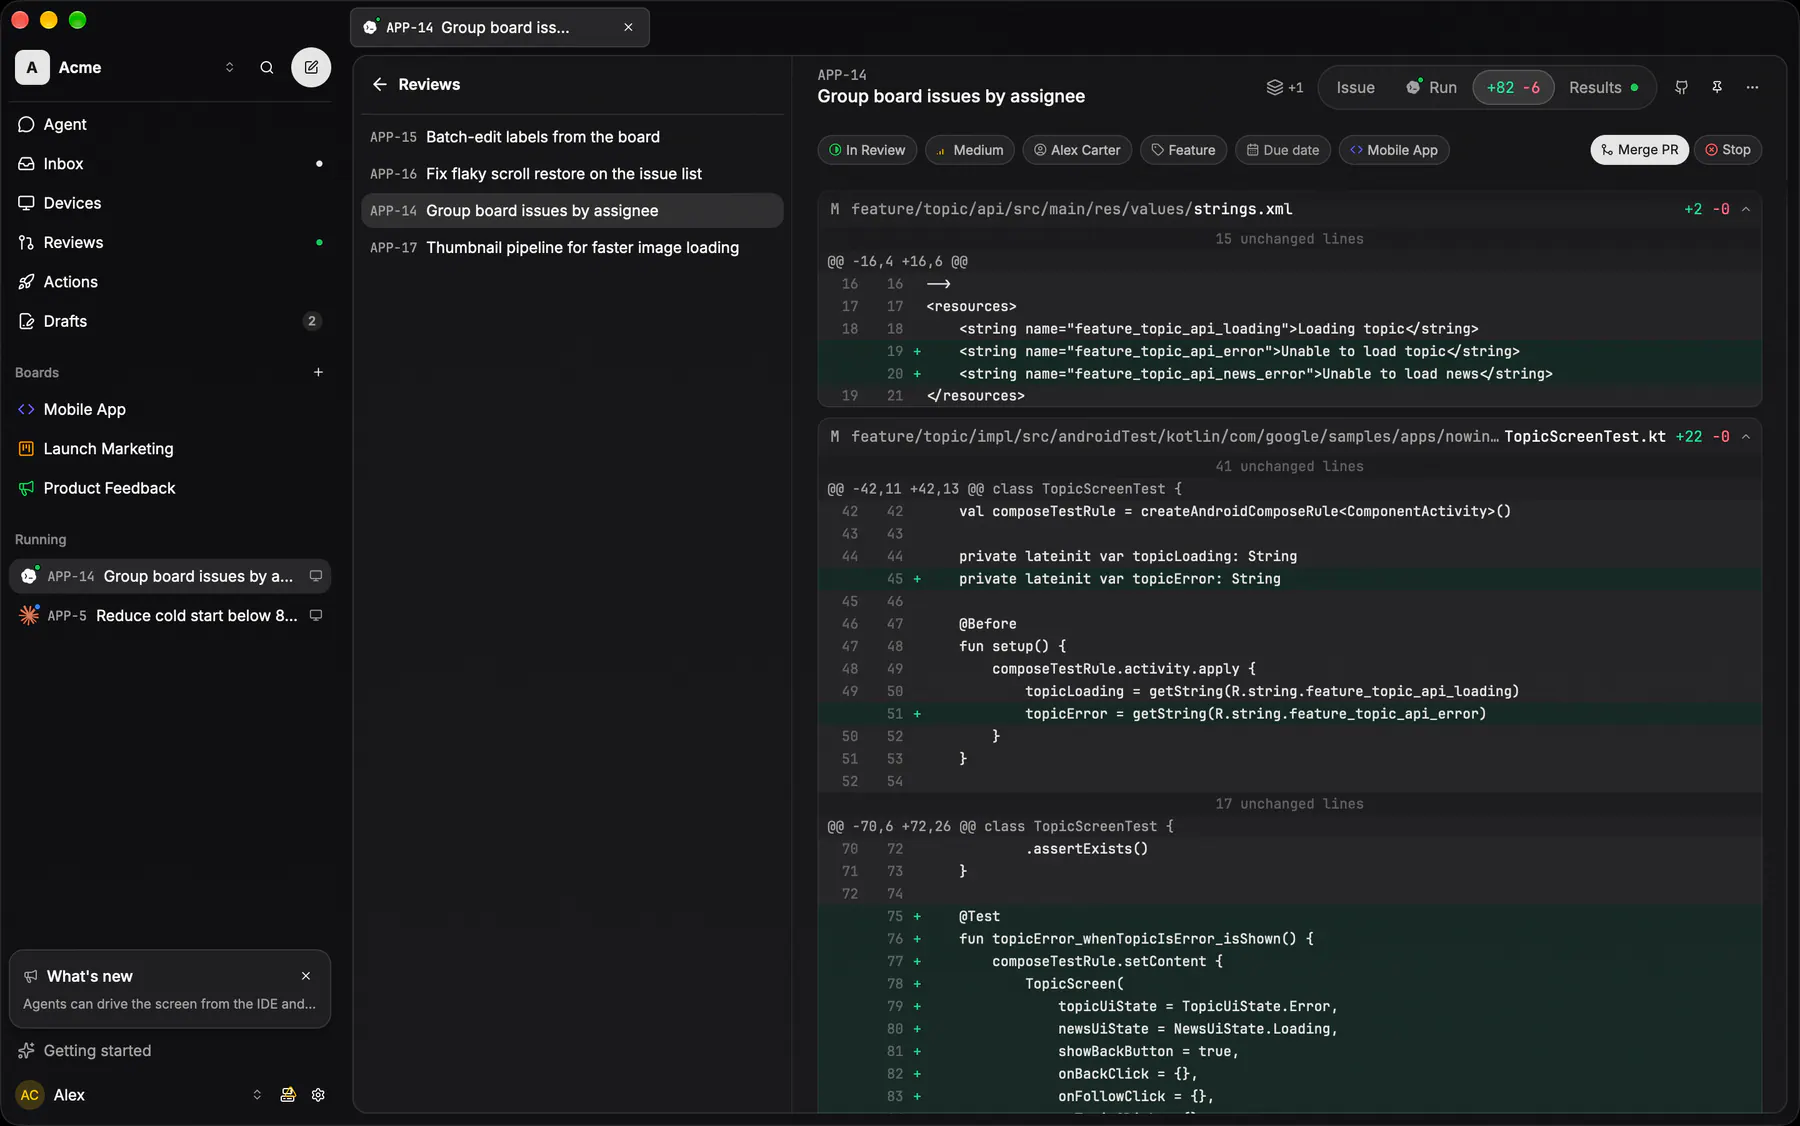Screen dimensions: 1800x1126
Task: Switch to the Issue tab
Action: click(1355, 88)
